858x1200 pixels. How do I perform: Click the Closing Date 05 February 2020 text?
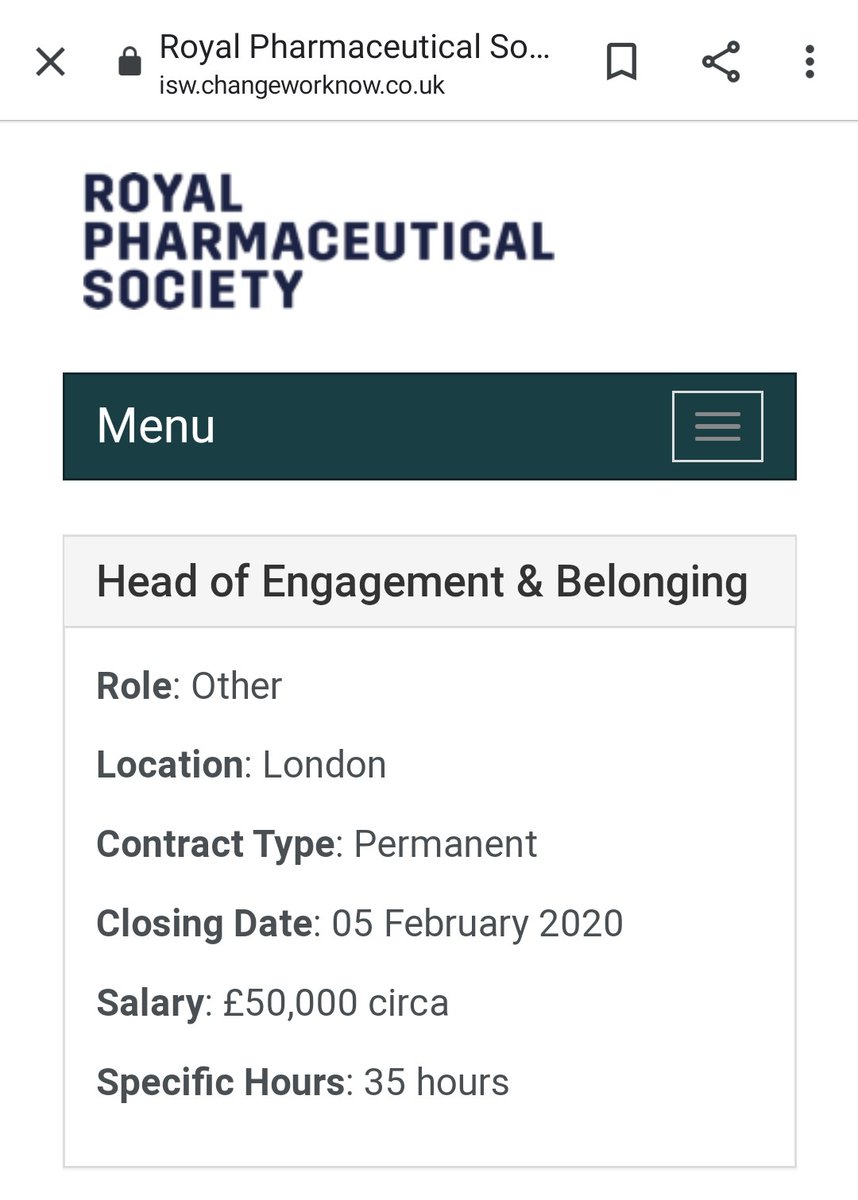(x=360, y=923)
